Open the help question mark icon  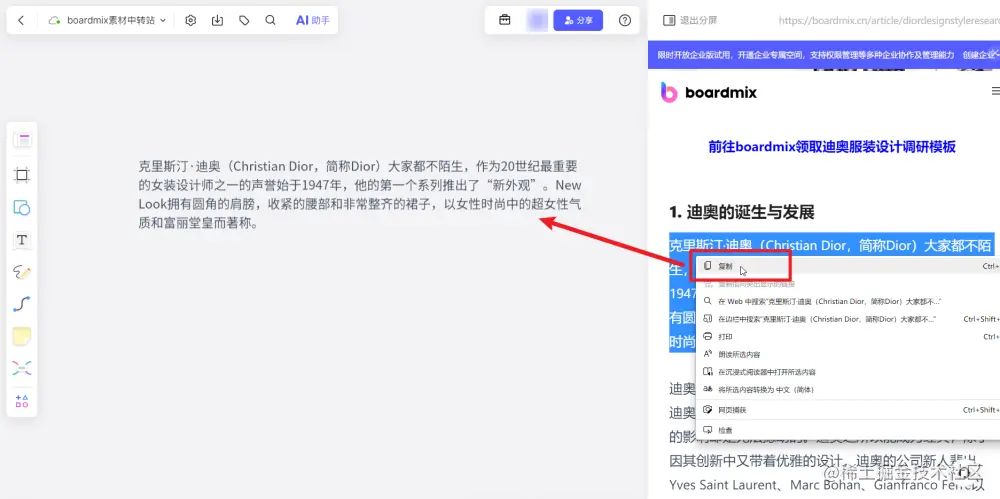coord(625,20)
